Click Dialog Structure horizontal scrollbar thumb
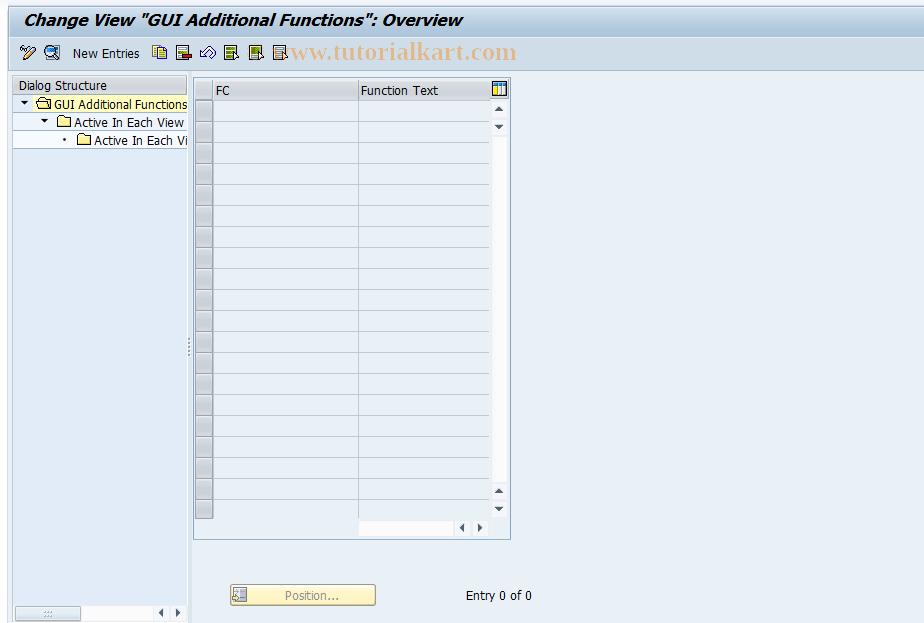 click(48, 614)
